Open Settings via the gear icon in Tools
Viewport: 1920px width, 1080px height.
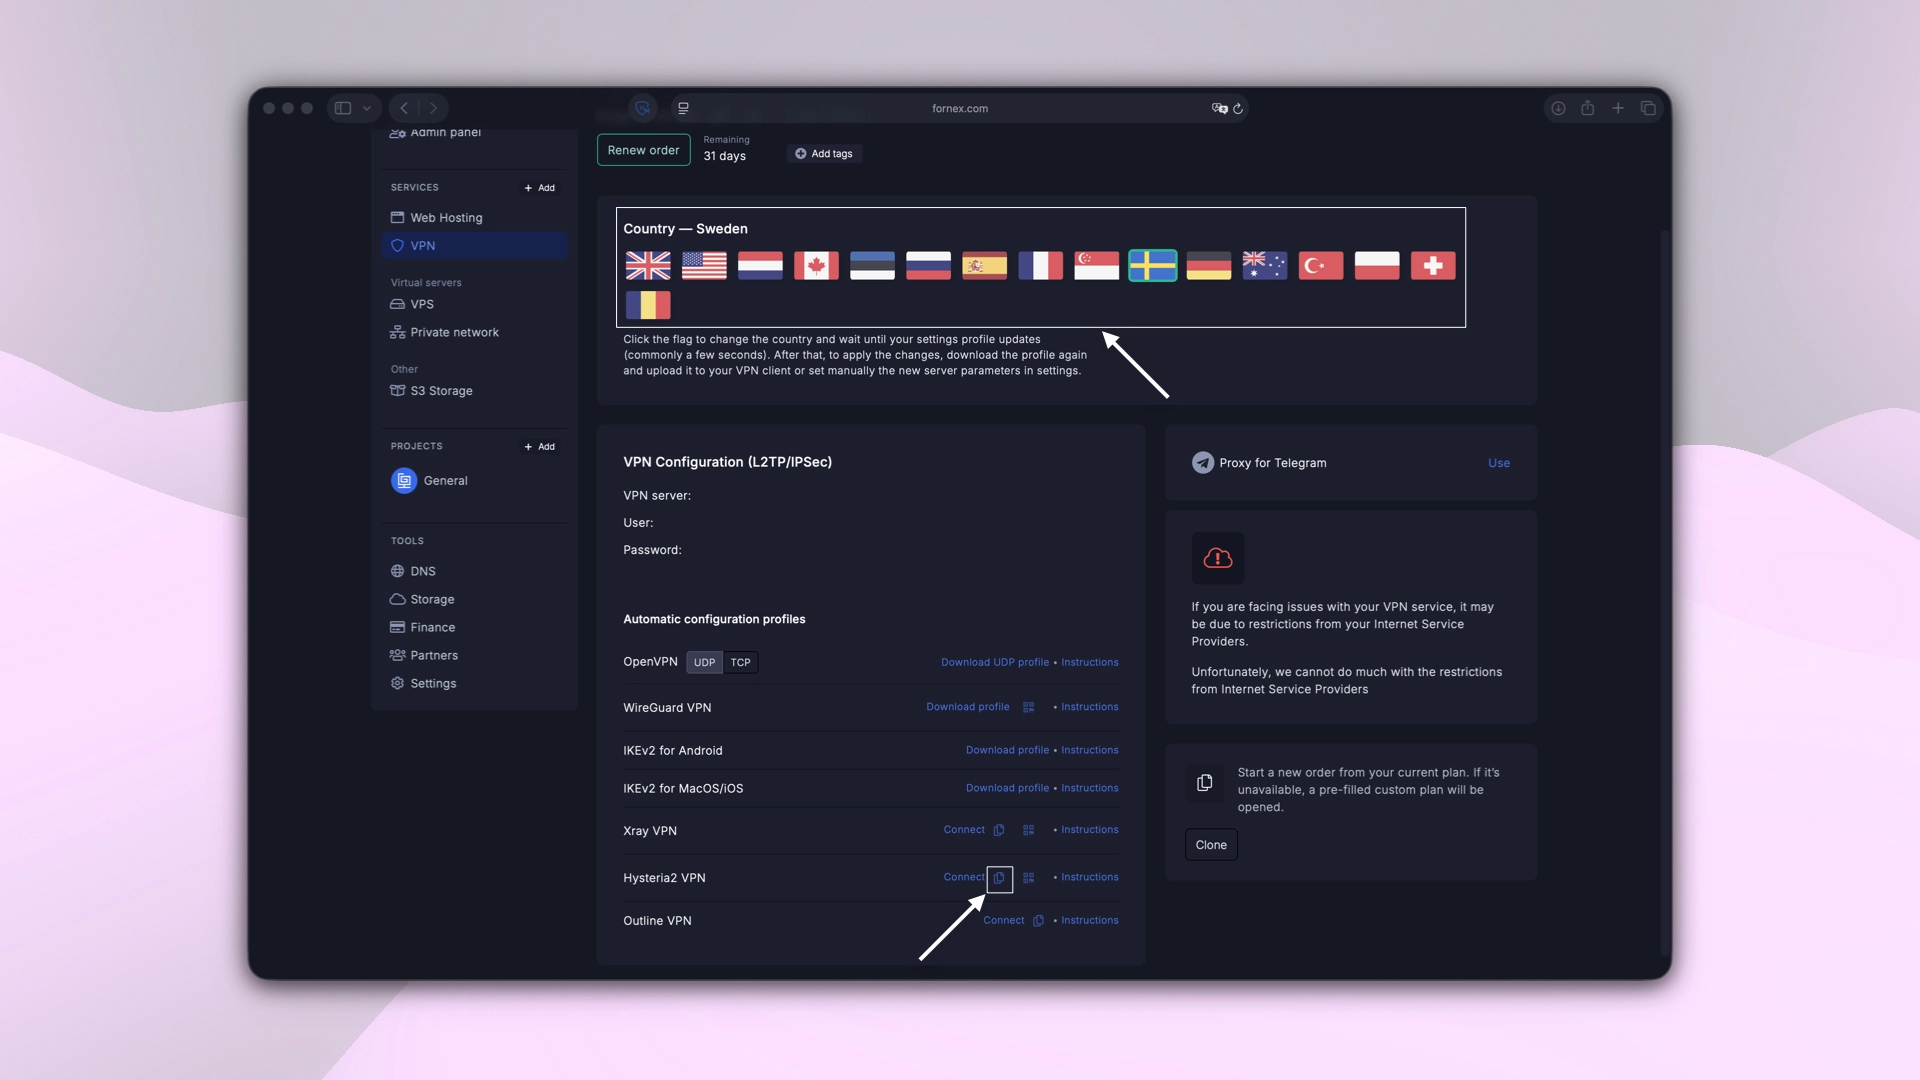pyautogui.click(x=397, y=683)
